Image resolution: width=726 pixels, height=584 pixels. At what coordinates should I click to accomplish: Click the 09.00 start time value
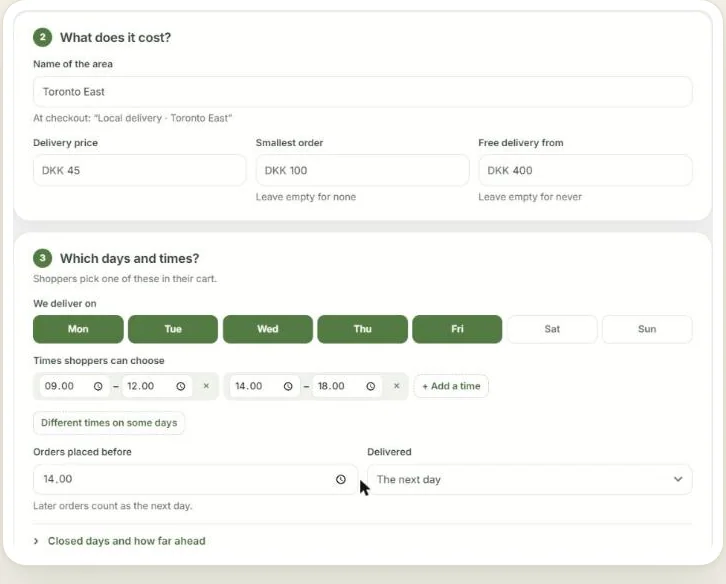click(x=59, y=386)
